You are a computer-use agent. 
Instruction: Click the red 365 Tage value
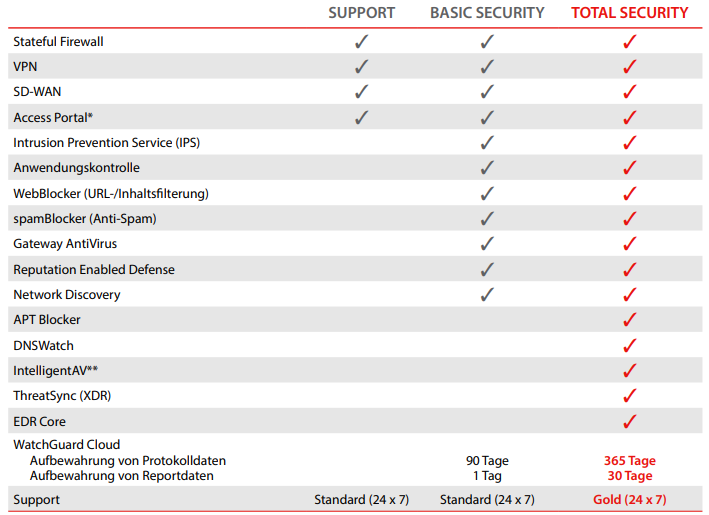[x=630, y=461]
